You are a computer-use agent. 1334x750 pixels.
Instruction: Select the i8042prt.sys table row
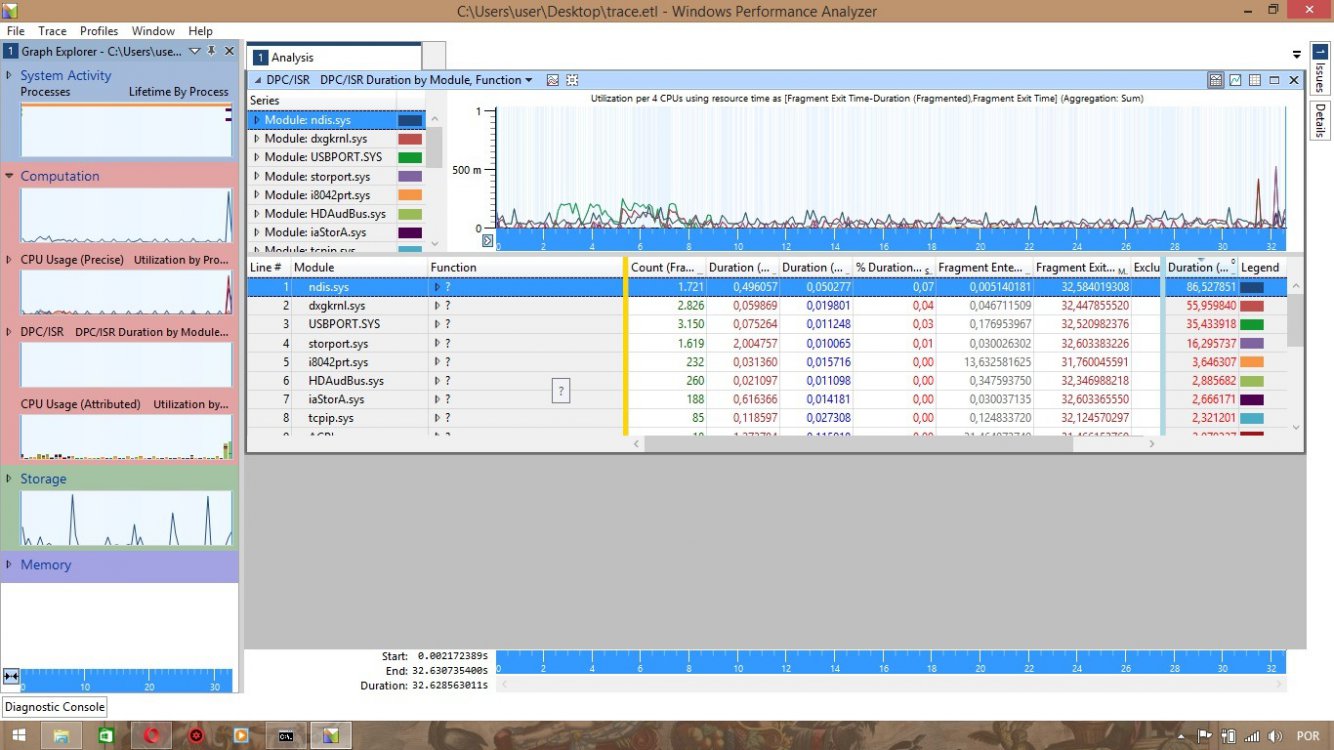click(766, 362)
